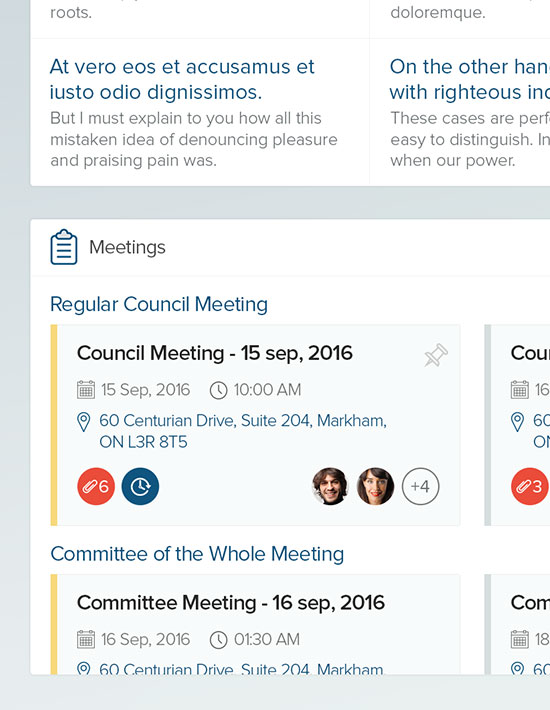This screenshot has height=710, width=550.
Task: Open the Regular Council Meeting link
Action: point(159,304)
